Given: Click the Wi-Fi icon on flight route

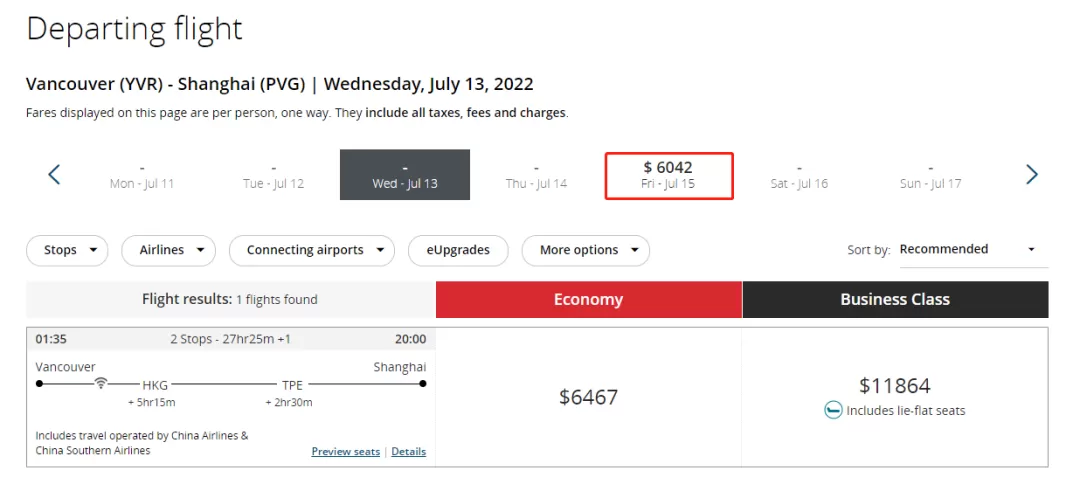Looking at the screenshot, I should pyautogui.click(x=101, y=383).
